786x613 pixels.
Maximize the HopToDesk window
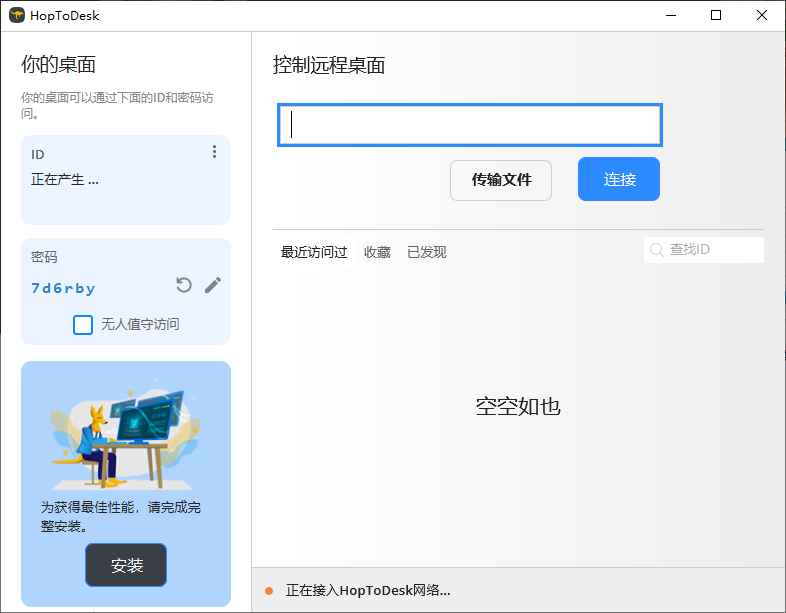pyautogui.click(x=716, y=15)
